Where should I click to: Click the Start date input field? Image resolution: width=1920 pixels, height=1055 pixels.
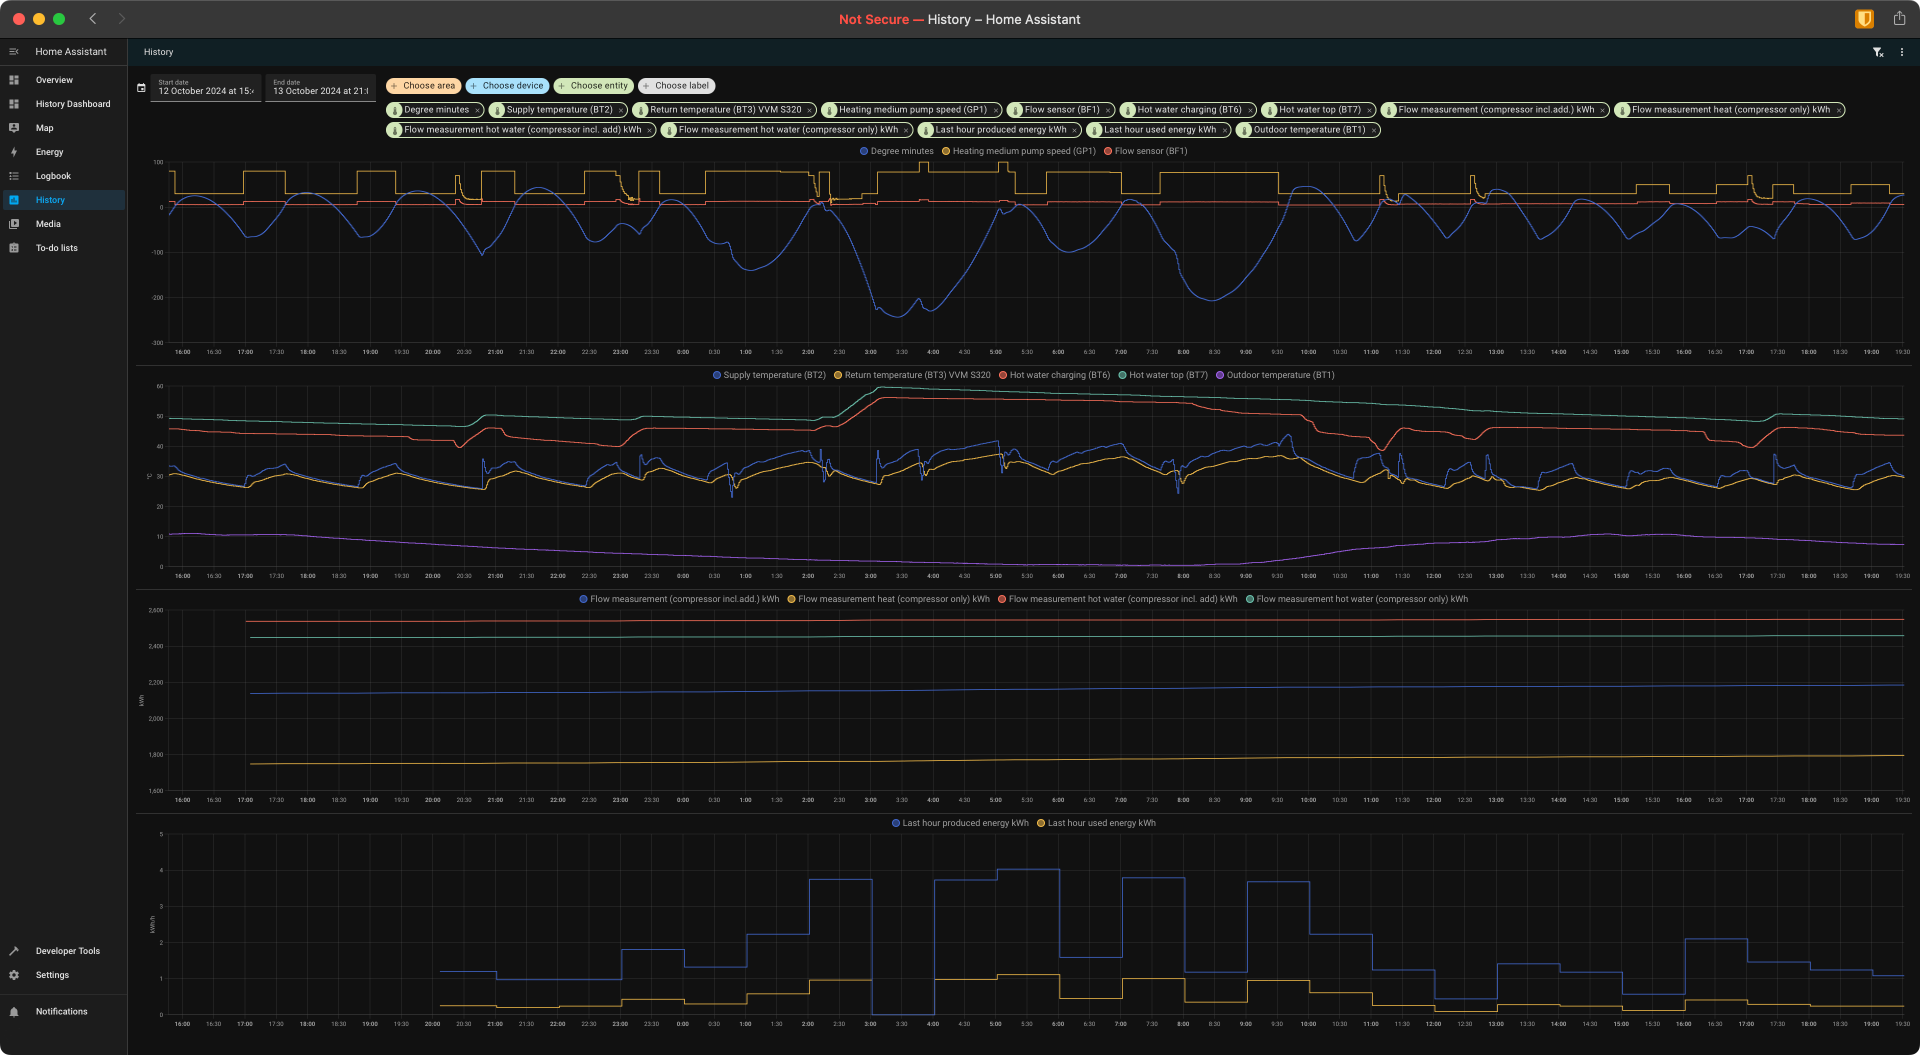tap(205, 91)
